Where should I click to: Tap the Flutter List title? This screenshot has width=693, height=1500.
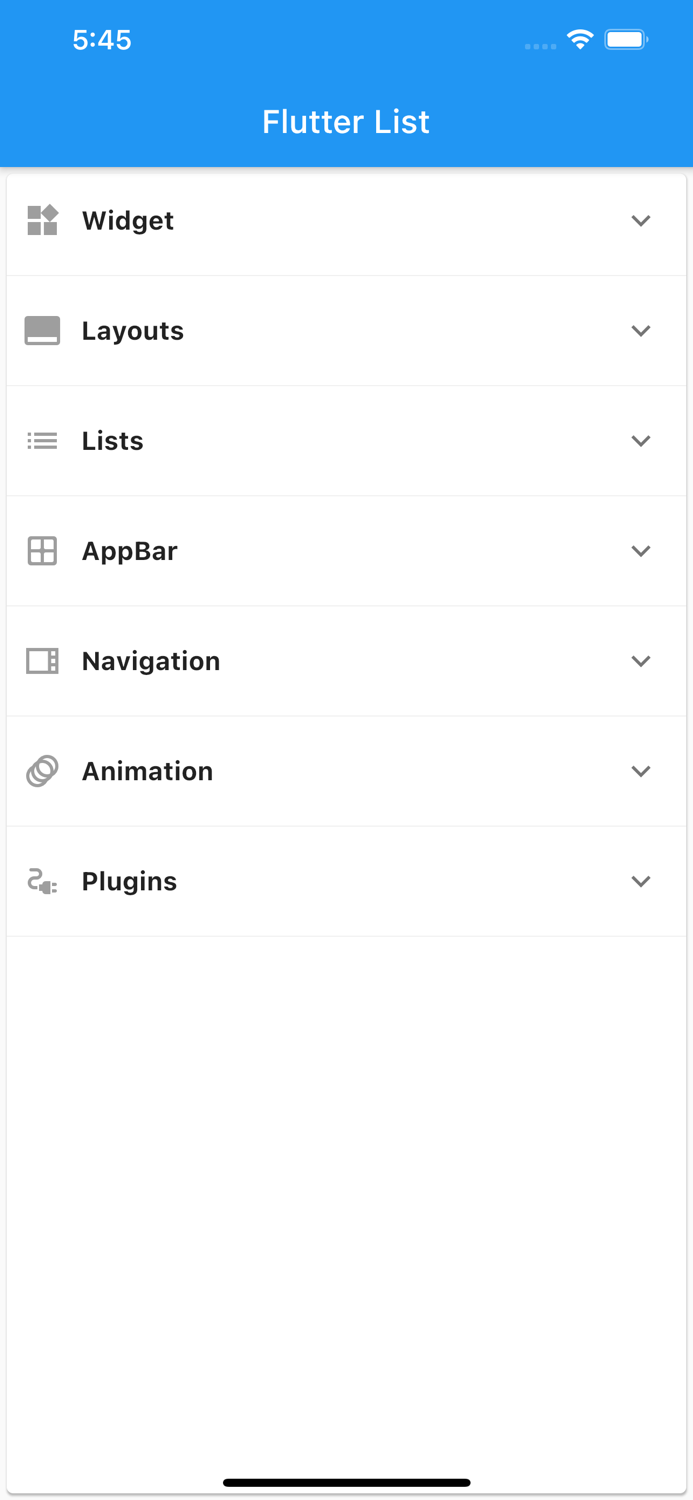pos(346,121)
